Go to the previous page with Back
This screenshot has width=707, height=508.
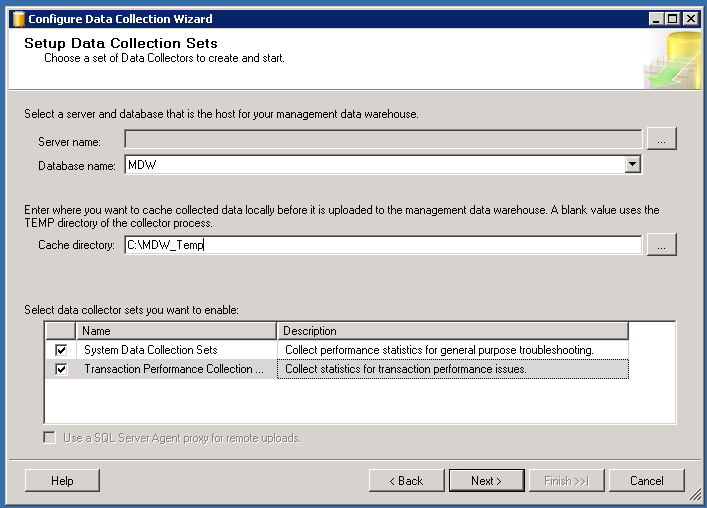[x=406, y=481]
